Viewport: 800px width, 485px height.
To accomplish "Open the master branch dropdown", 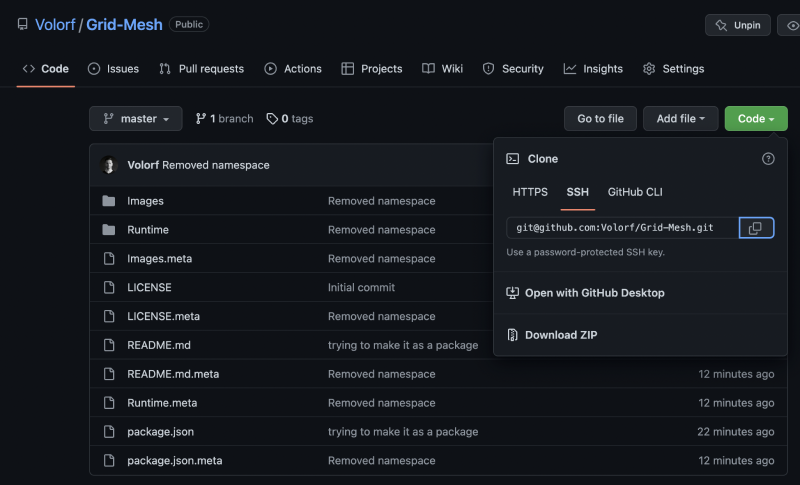I will coord(136,119).
